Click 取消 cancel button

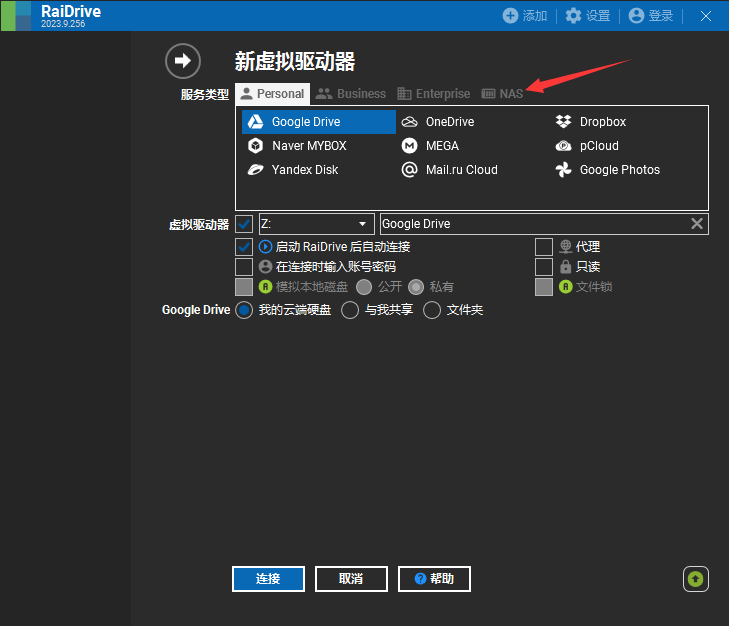tap(351, 579)
